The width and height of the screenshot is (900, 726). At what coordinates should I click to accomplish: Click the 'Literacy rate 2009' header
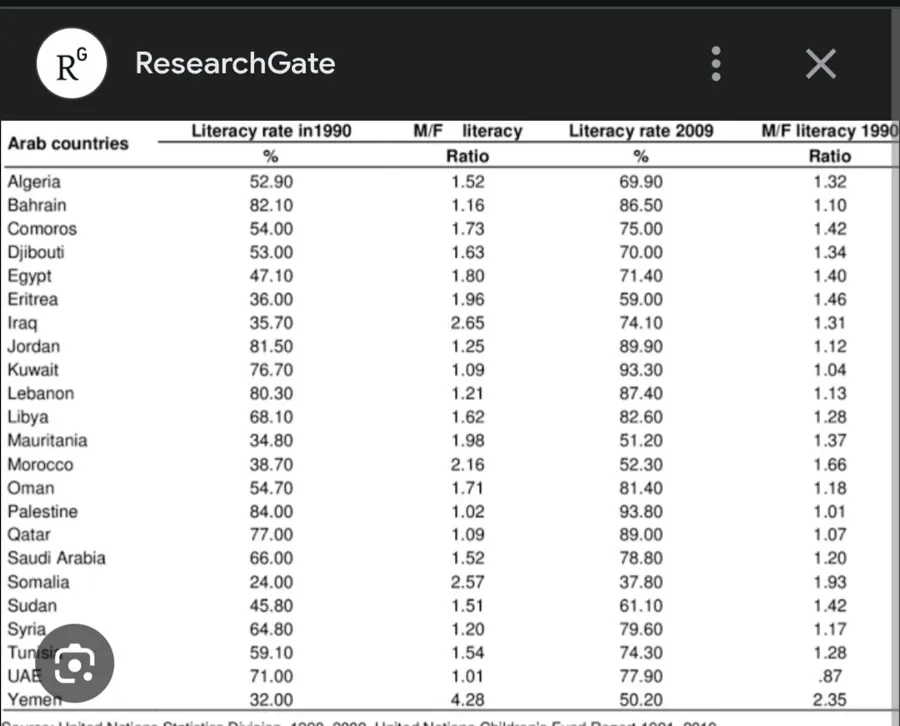(x=641, y=131)
